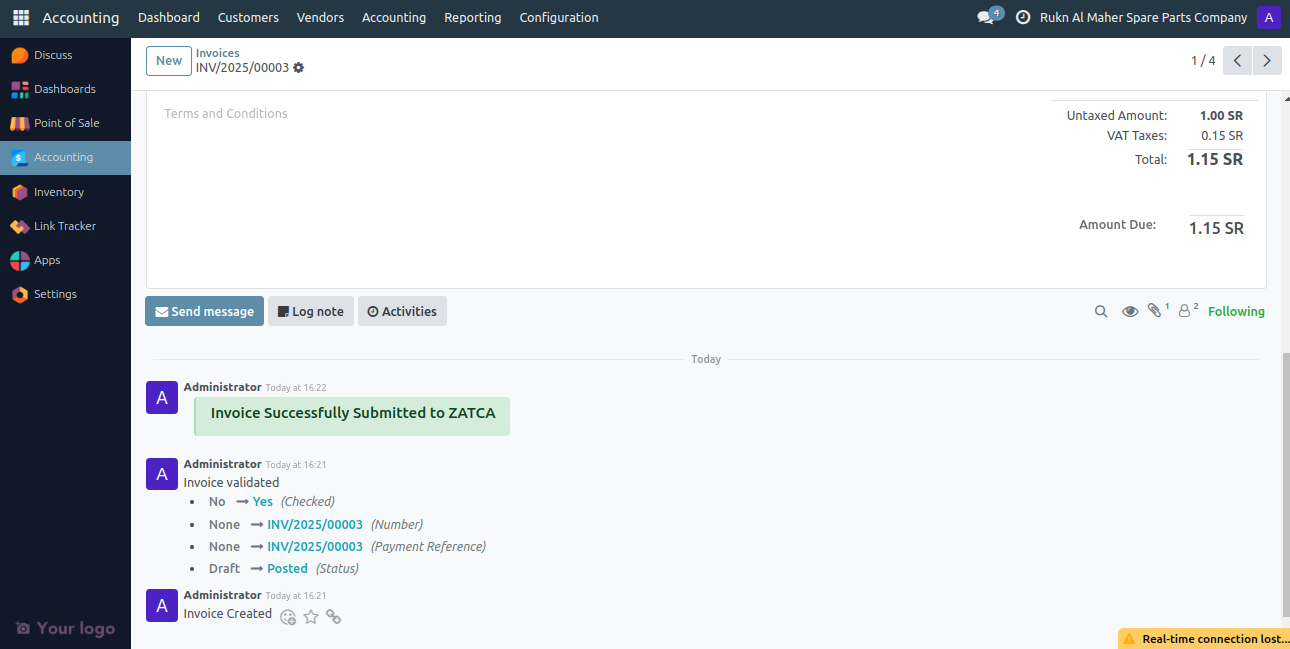Open the apps grid icon top left
This screenshot has width=1290, height=649.
[x=20, y=17]
